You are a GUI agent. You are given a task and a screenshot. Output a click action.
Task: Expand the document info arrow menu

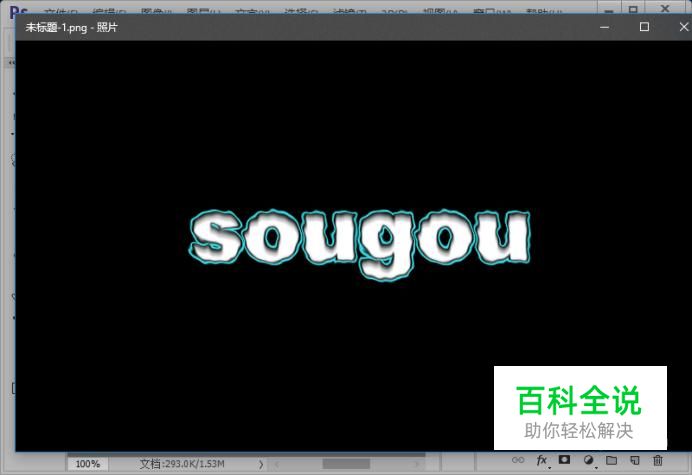tap(261, 464)
